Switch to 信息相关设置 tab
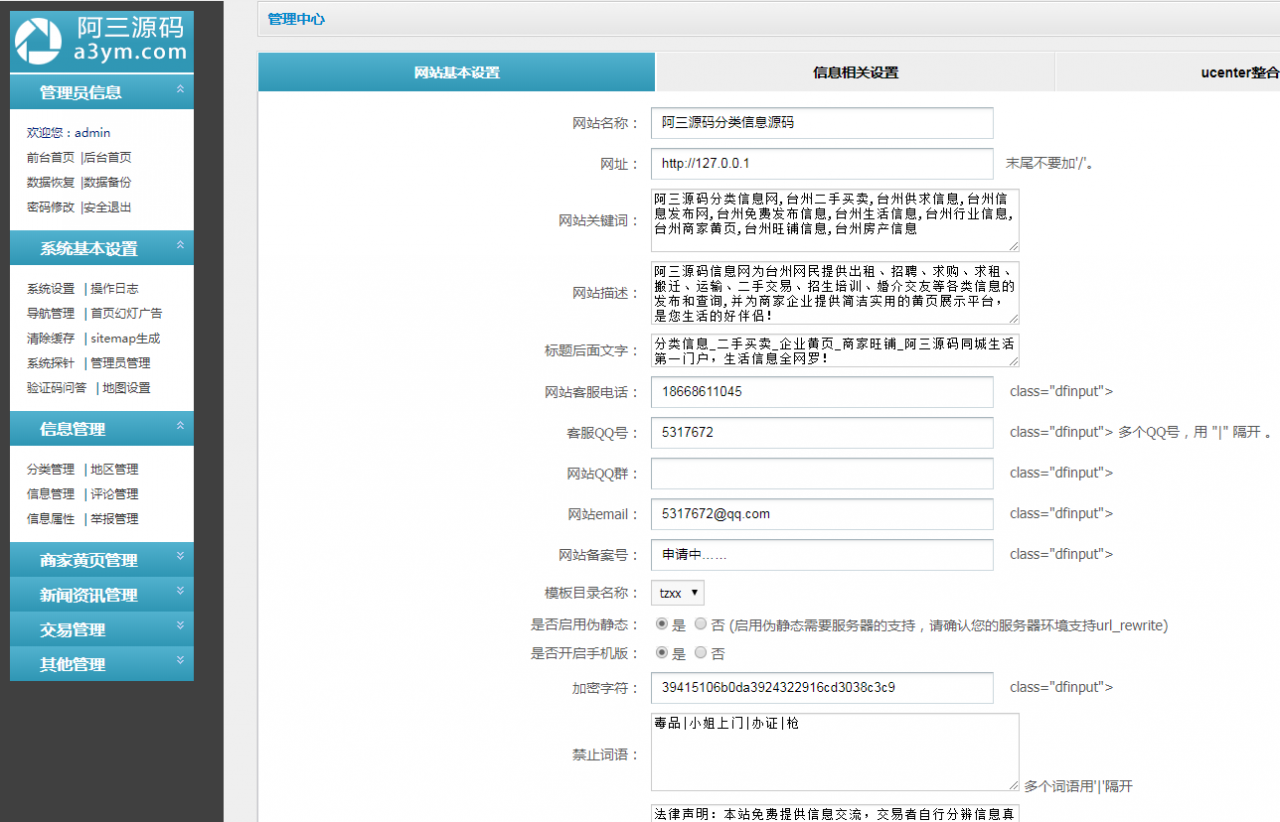 [x=855, y=72]
